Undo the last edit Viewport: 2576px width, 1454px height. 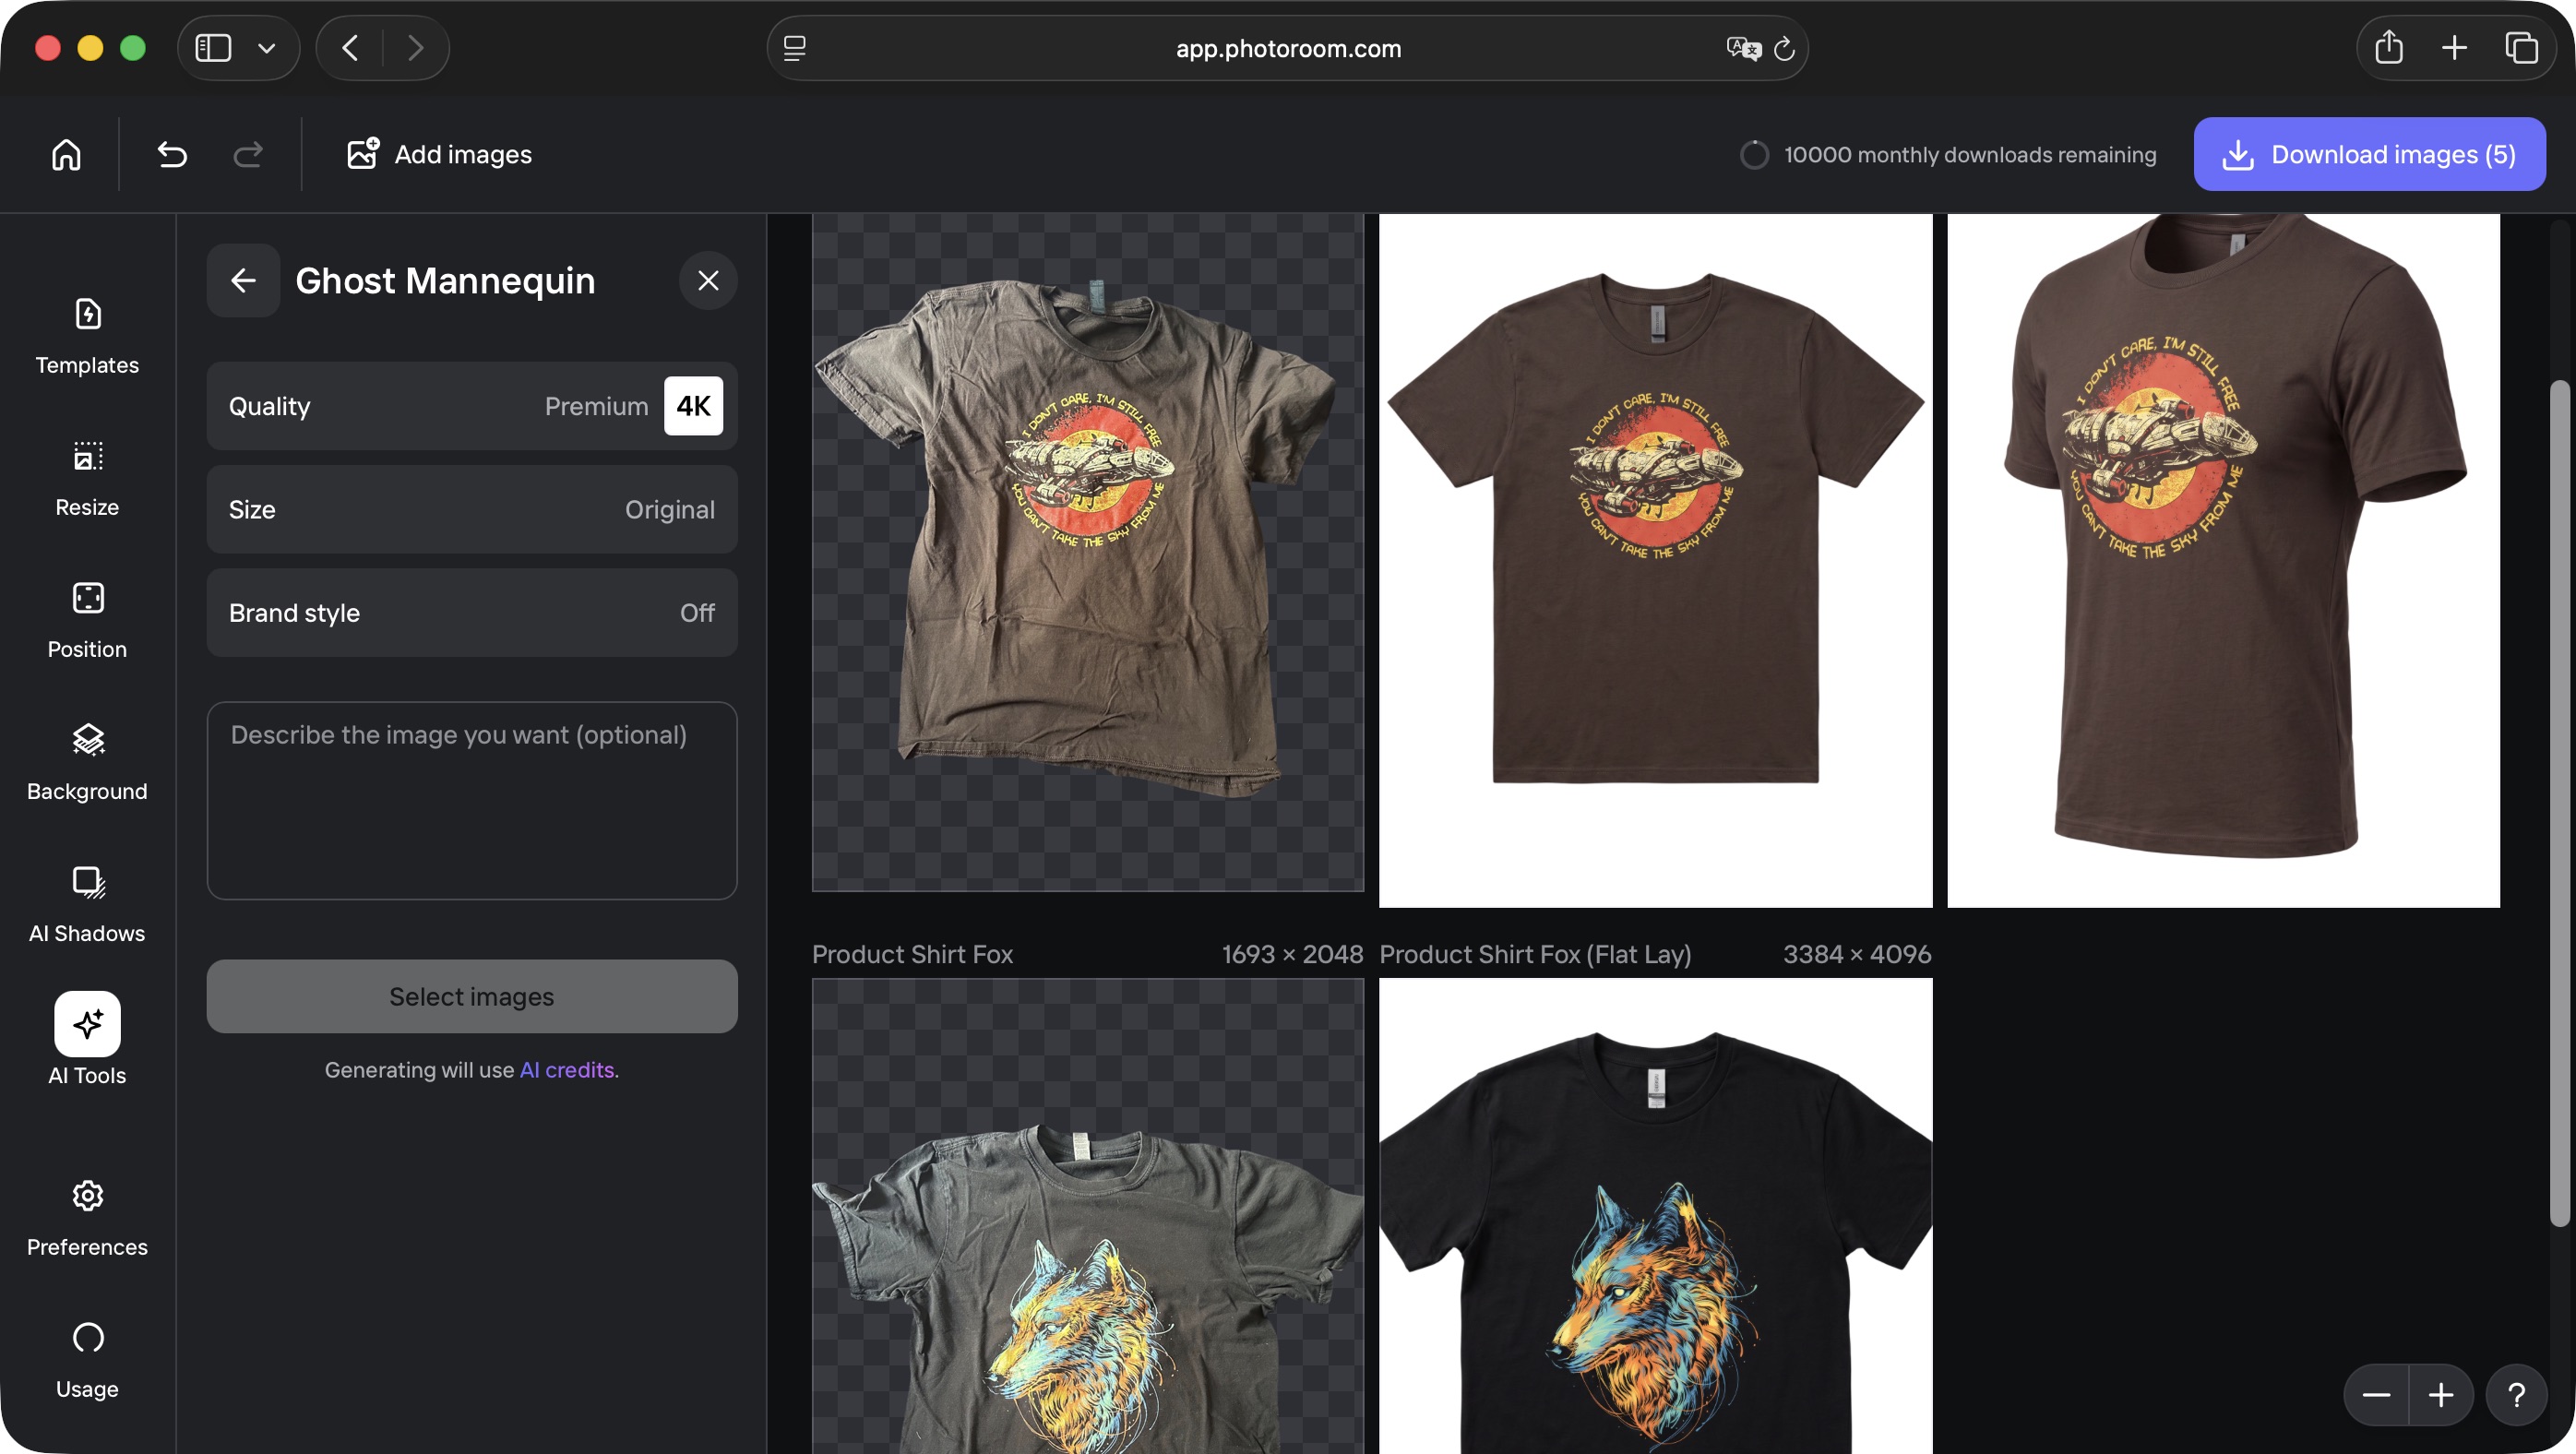[x=172, y=154]
